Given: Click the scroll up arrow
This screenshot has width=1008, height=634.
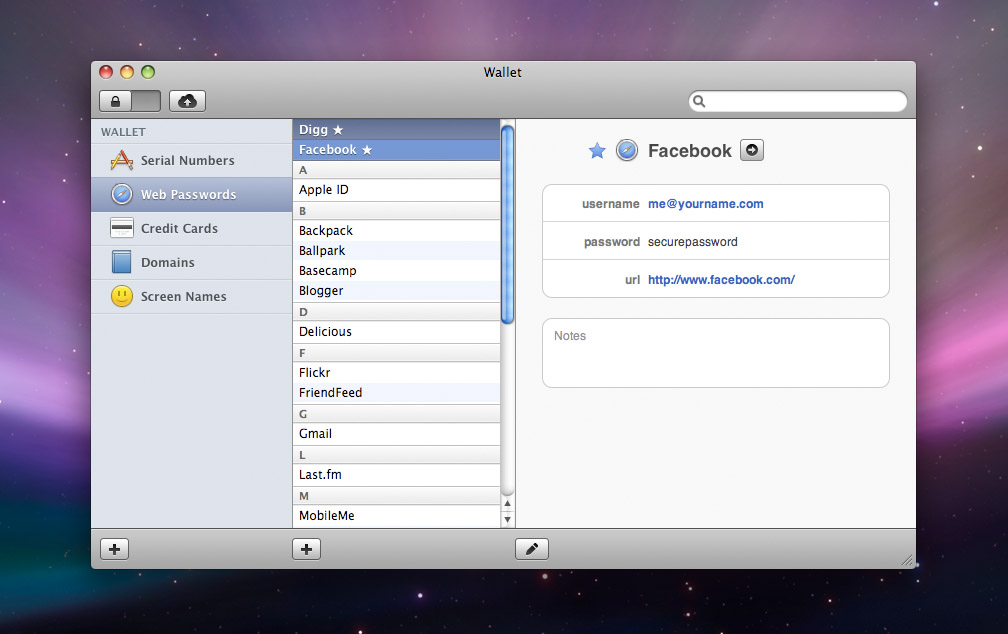Looking at the screenshot, I should 507,503.
